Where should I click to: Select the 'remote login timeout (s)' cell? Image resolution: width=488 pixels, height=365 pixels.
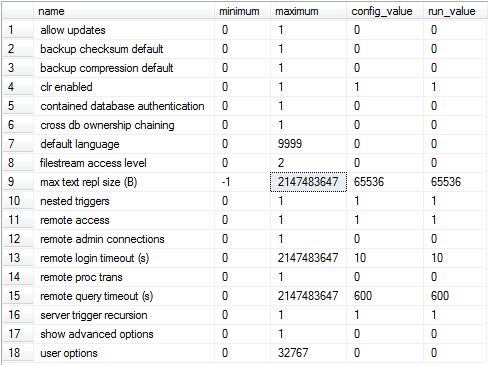[x=124, y=258]
